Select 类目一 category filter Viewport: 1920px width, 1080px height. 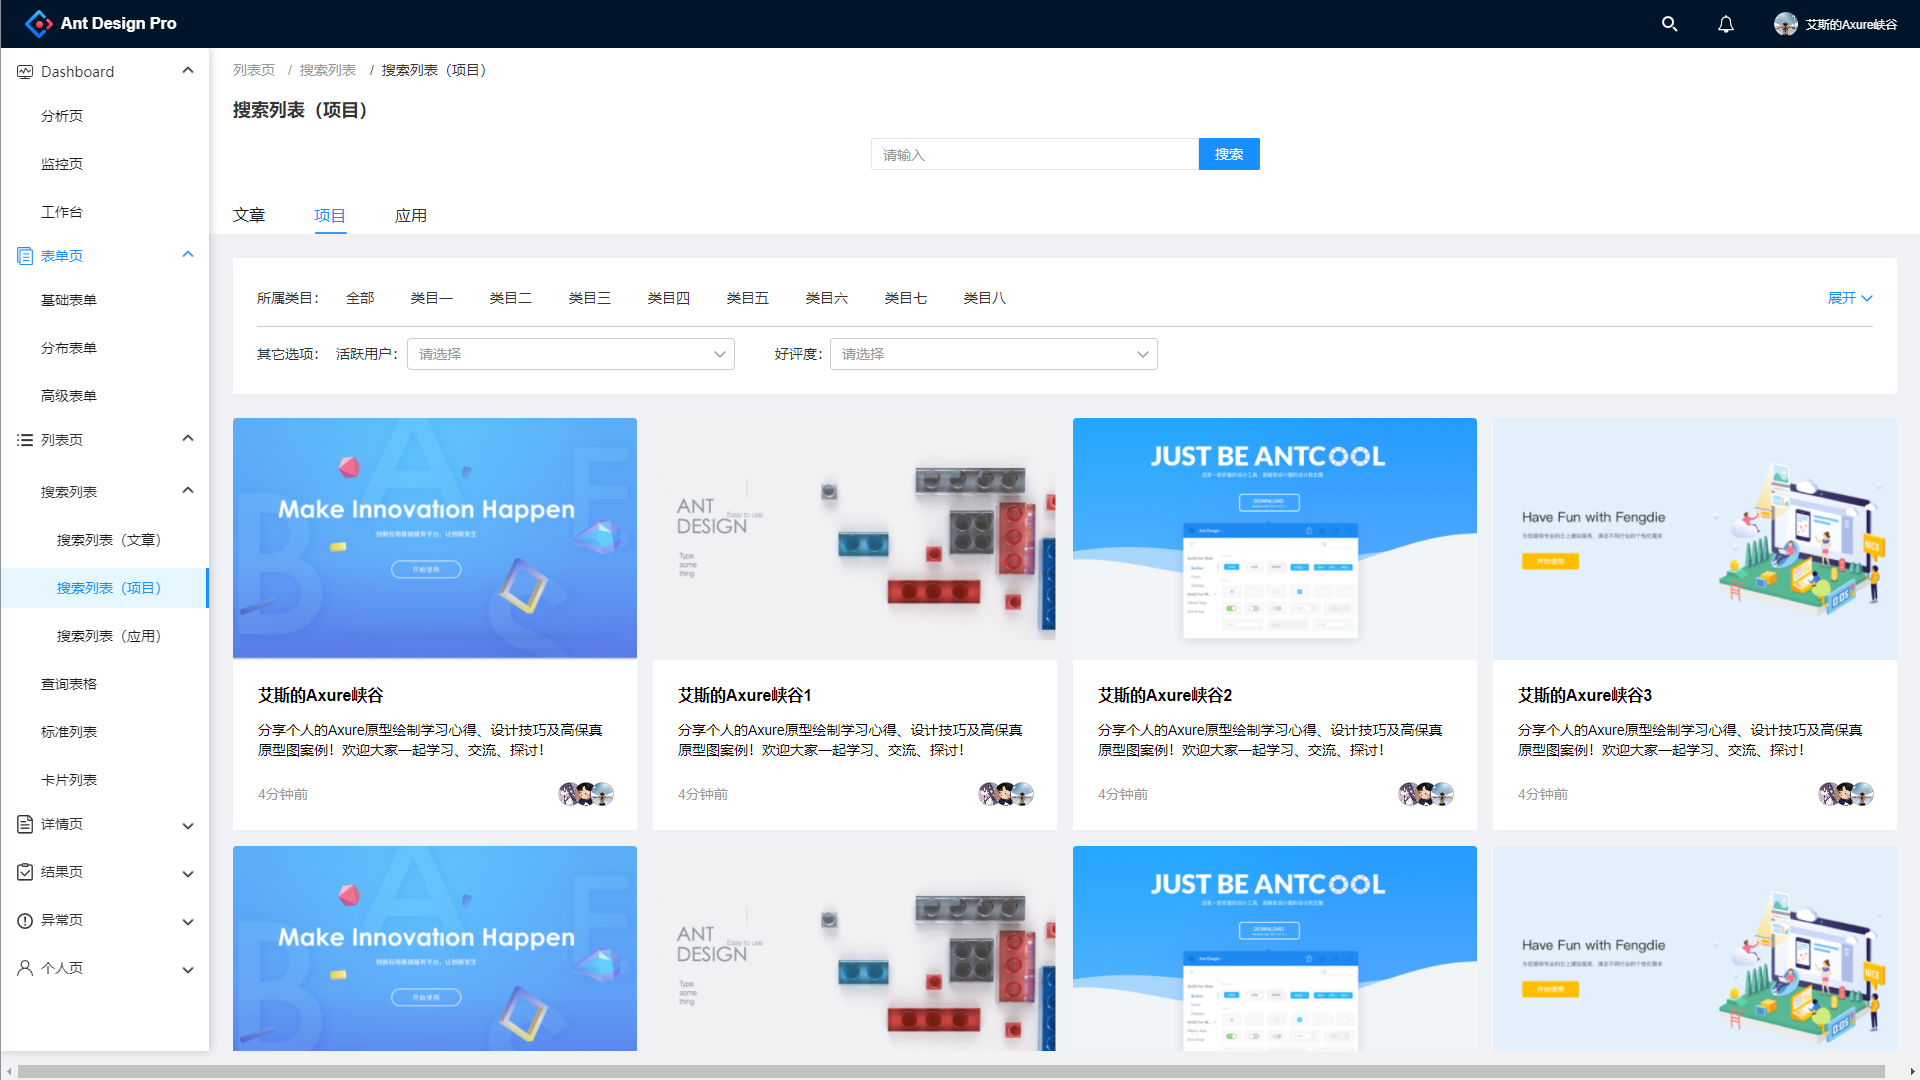432,298
